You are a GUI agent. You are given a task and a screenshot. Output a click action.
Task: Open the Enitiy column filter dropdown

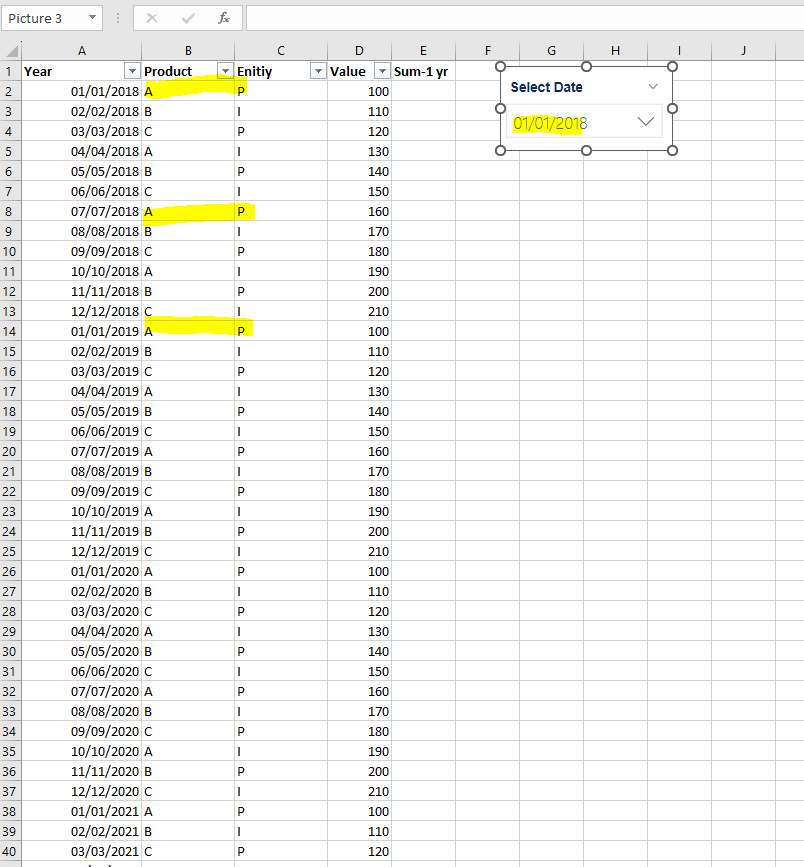tap(318, 71)
